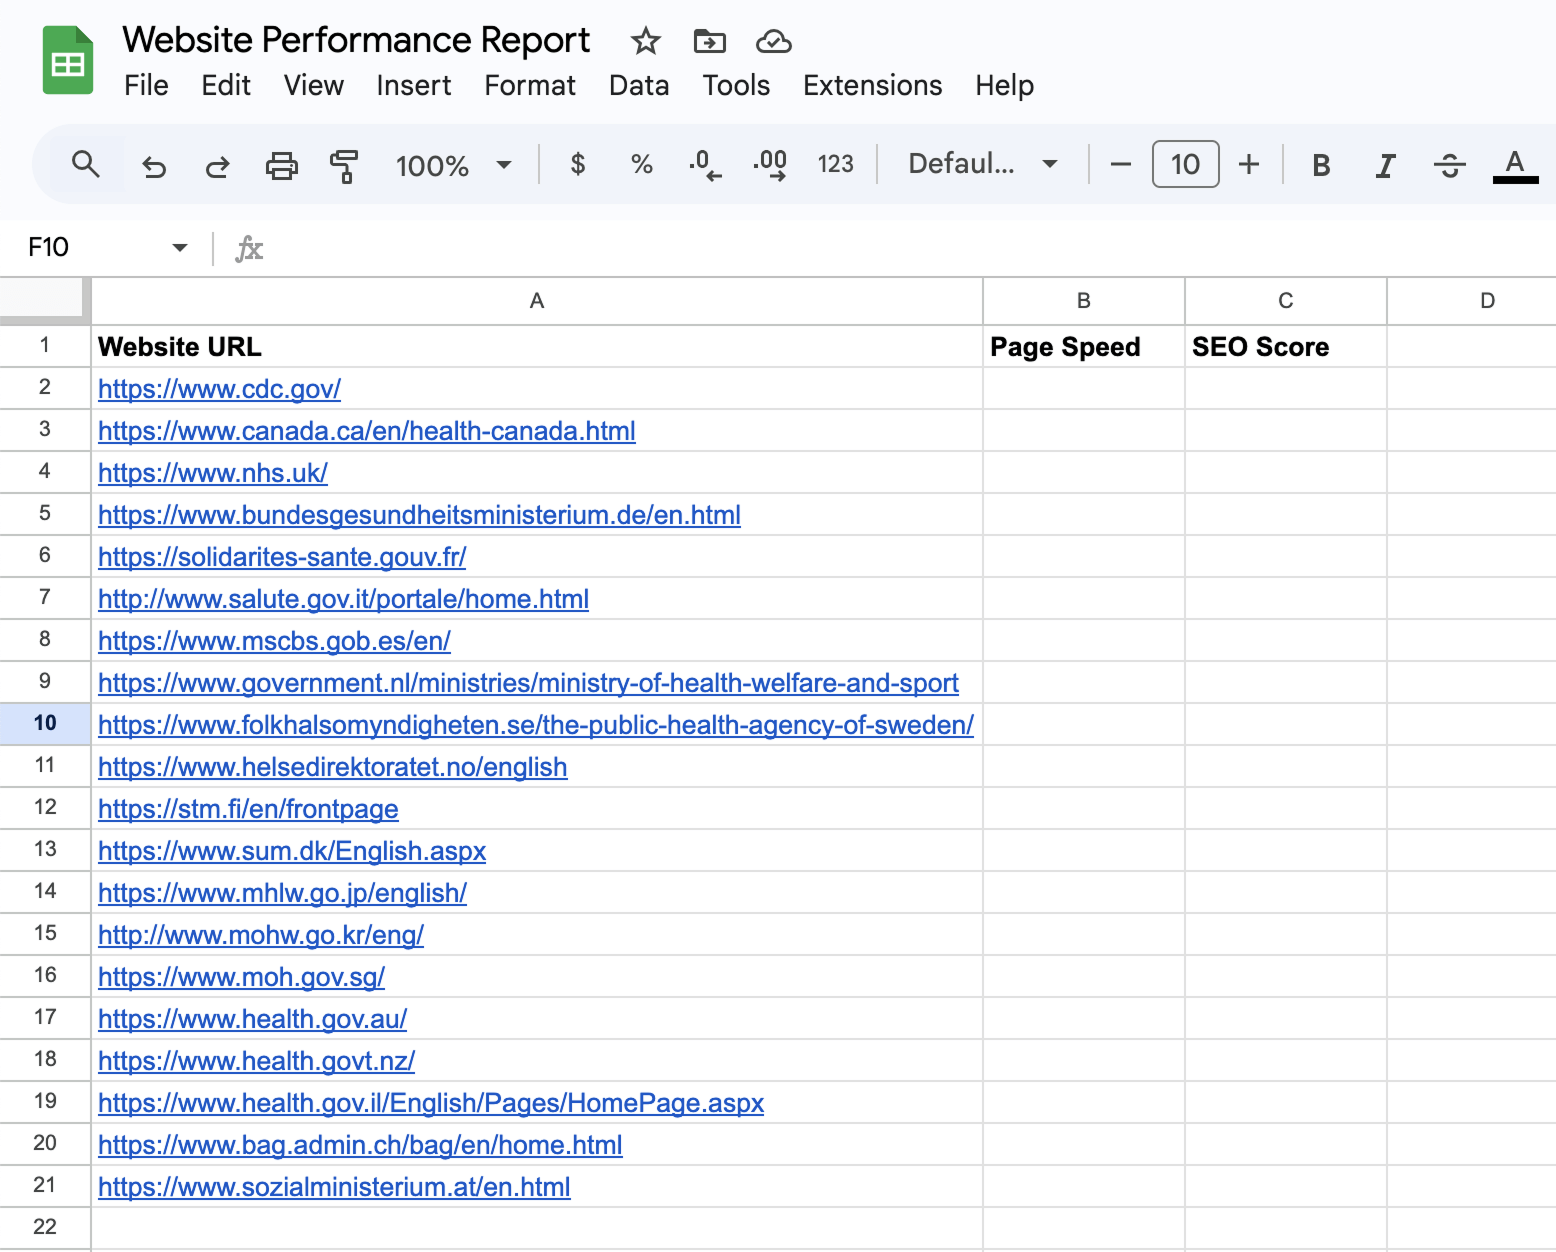Expand the Default font family dropdown

point(982,164)
